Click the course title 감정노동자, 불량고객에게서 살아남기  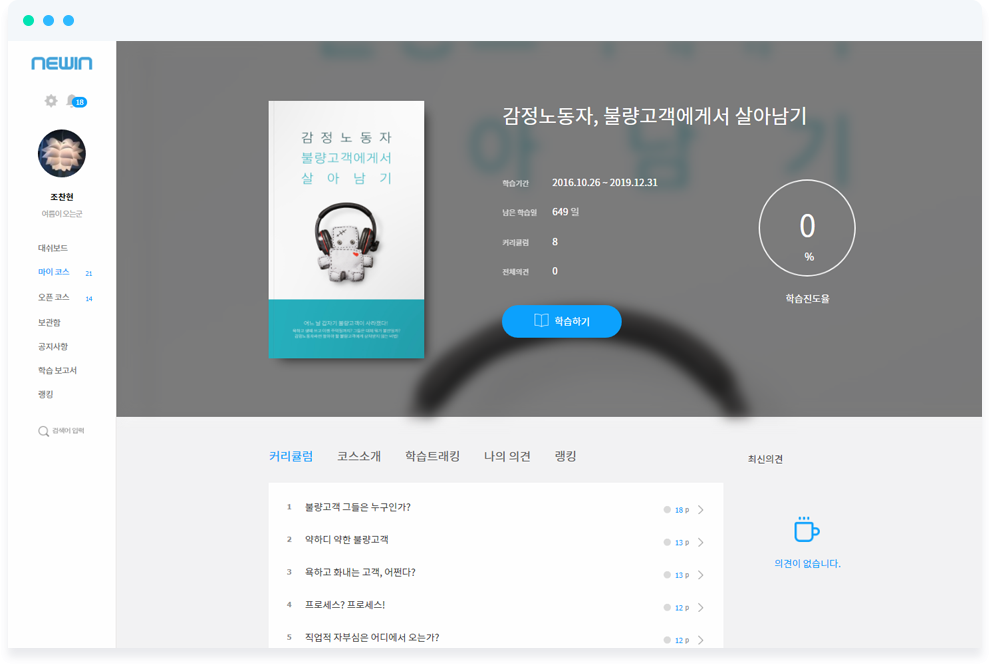pyautogui.click(x=654, y=116)
